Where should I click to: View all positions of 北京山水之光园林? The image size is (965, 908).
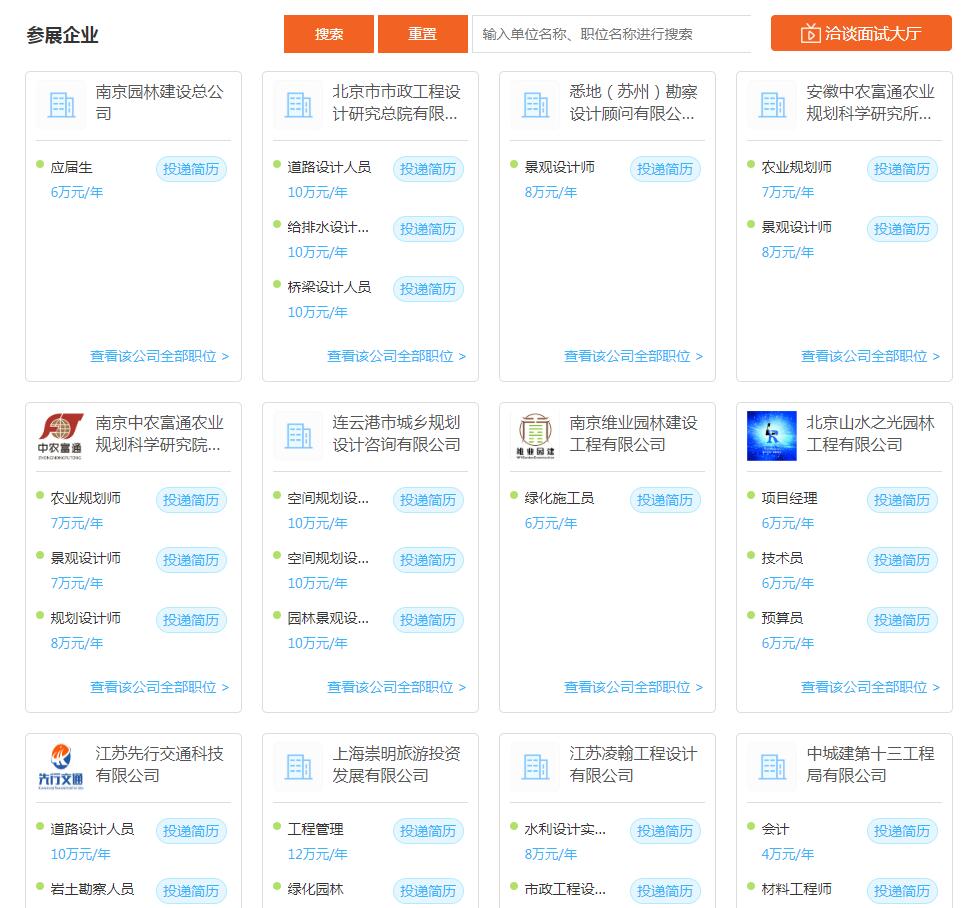click(x=870, y=687)
